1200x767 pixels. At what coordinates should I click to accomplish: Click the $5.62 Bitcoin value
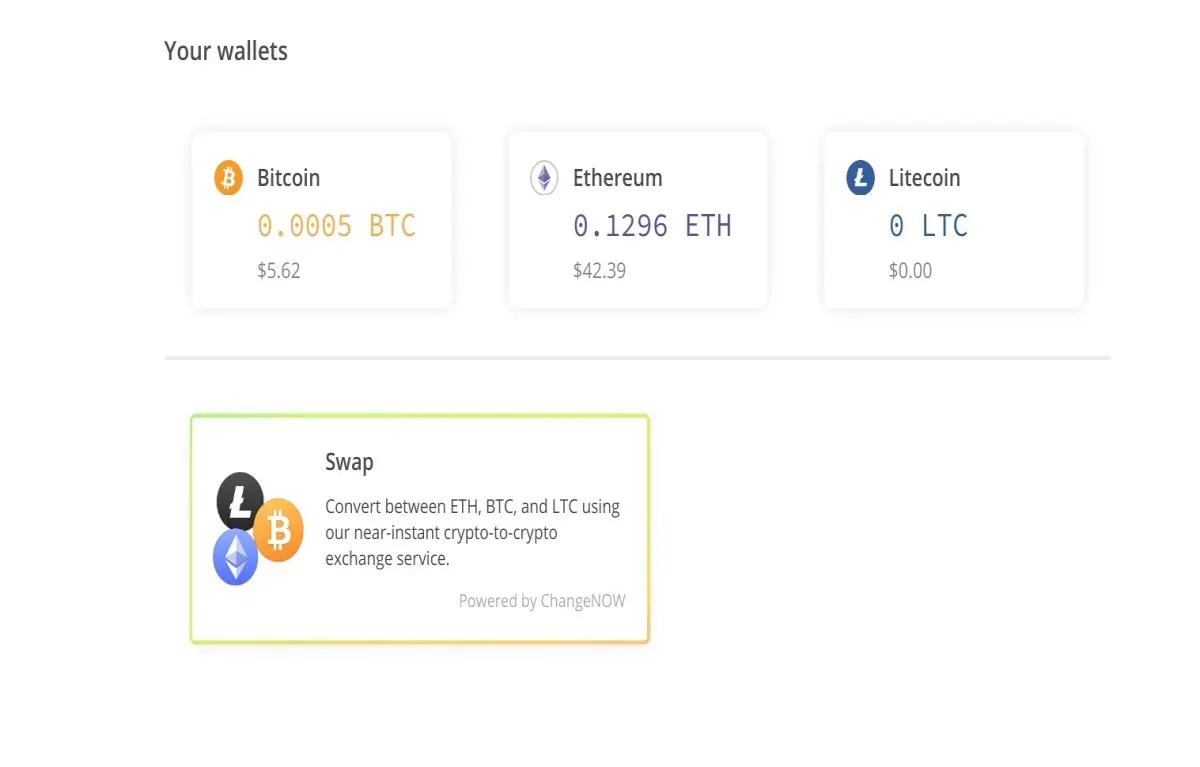pos(279,271)
